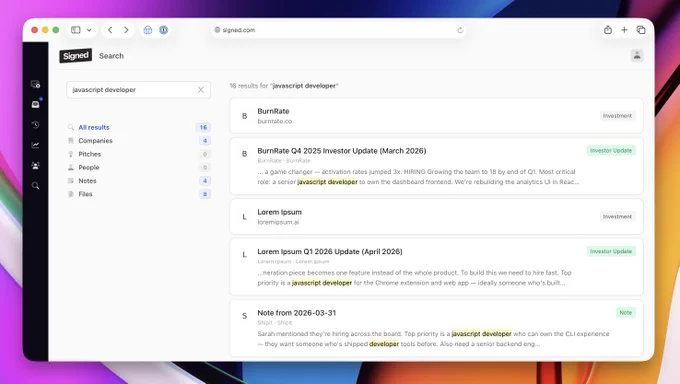Click the Pitches lightbulb icon
Image resolution: width=680 pixels, height=384 pixels.
[x=71, y=154]
